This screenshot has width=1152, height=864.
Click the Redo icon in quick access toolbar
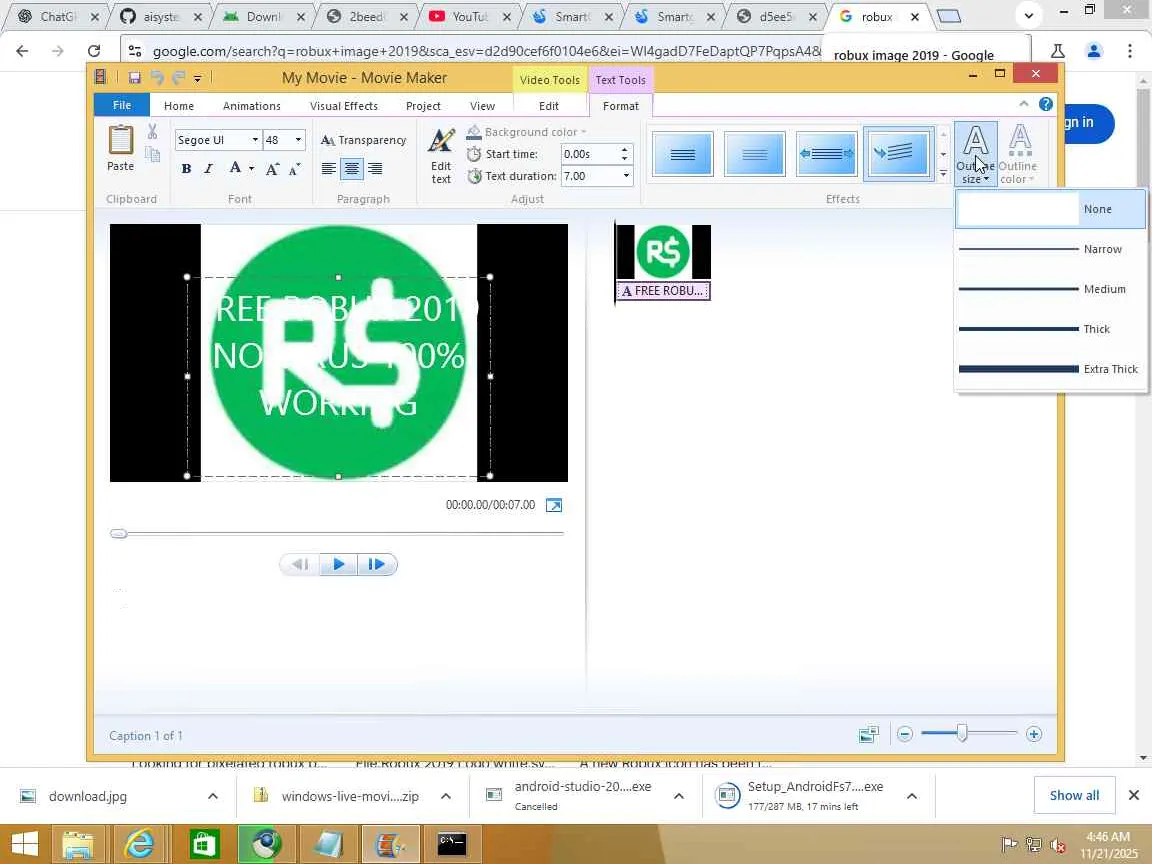pos(179,77)
